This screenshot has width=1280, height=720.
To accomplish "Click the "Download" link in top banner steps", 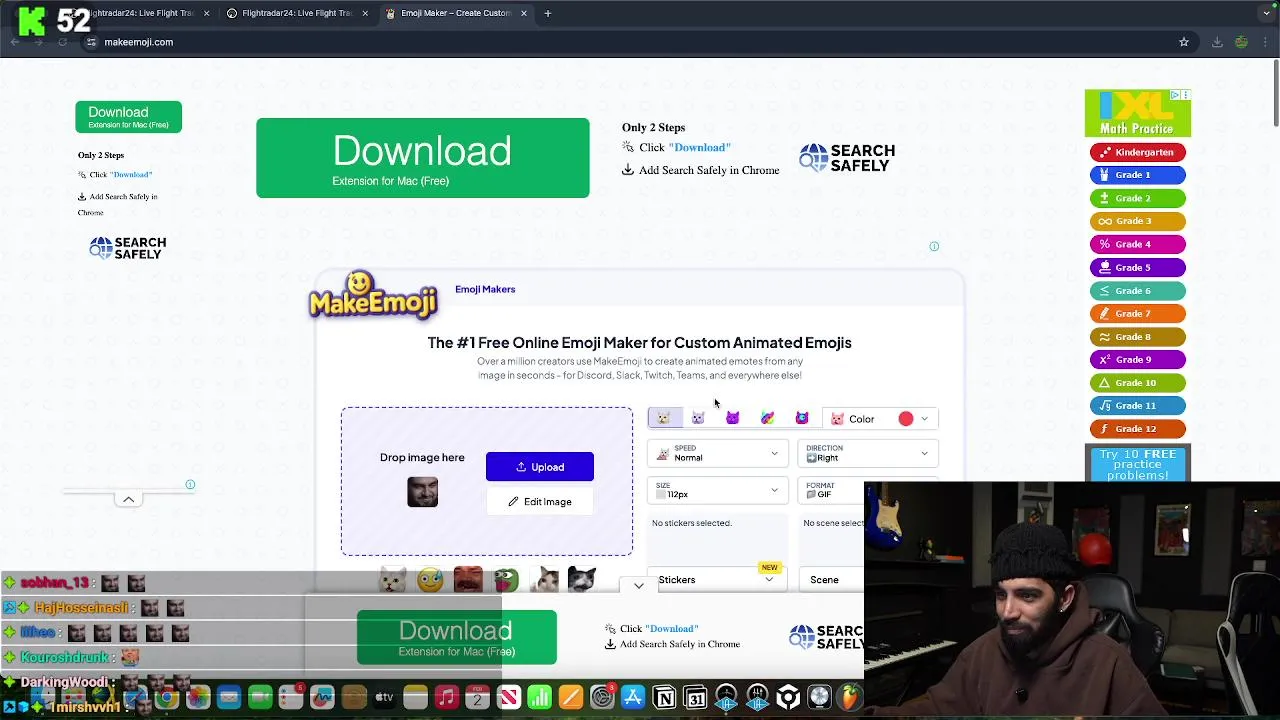I will click(x=699, y=147).
